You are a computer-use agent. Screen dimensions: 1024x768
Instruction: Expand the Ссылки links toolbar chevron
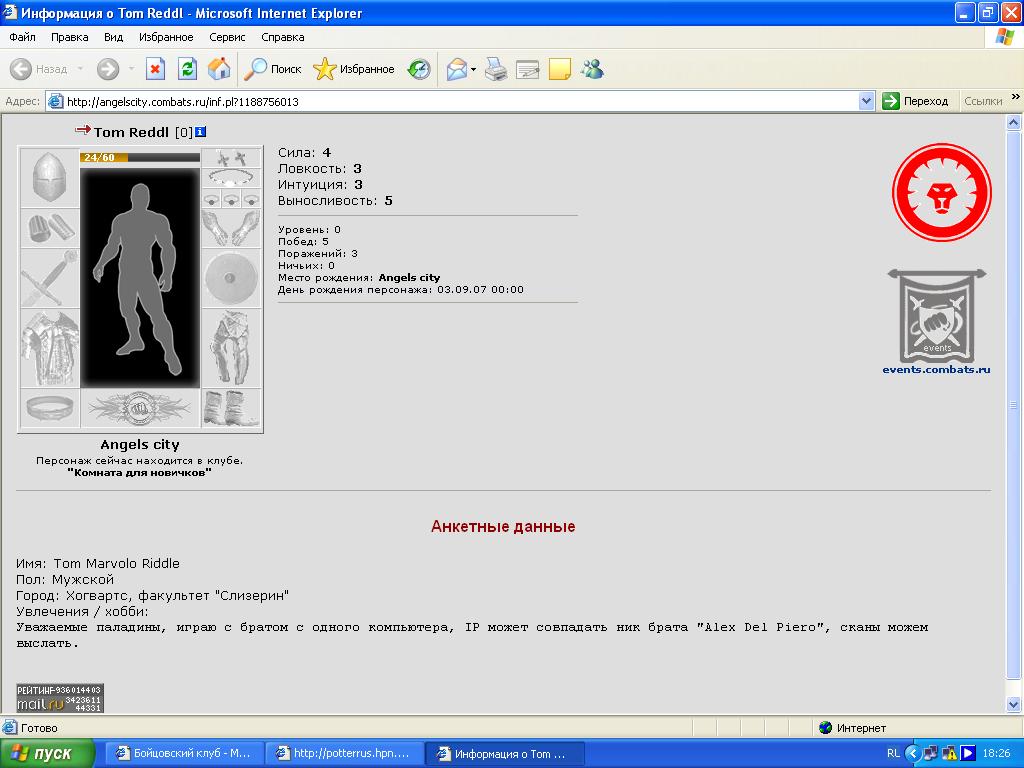coord(1016,97)
